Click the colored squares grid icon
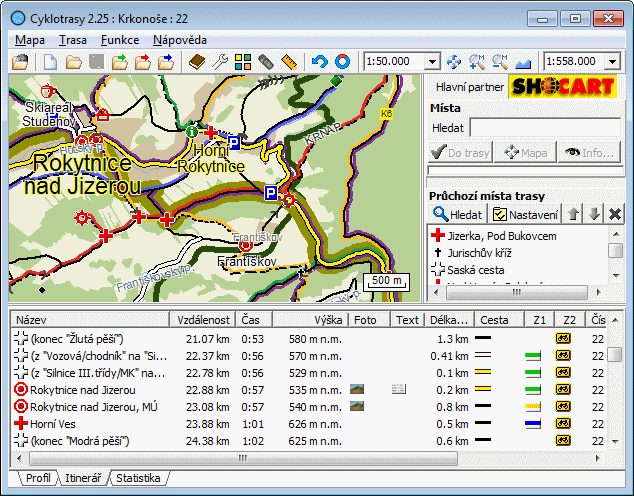634x496 pixels. click(x=243, y=62)
